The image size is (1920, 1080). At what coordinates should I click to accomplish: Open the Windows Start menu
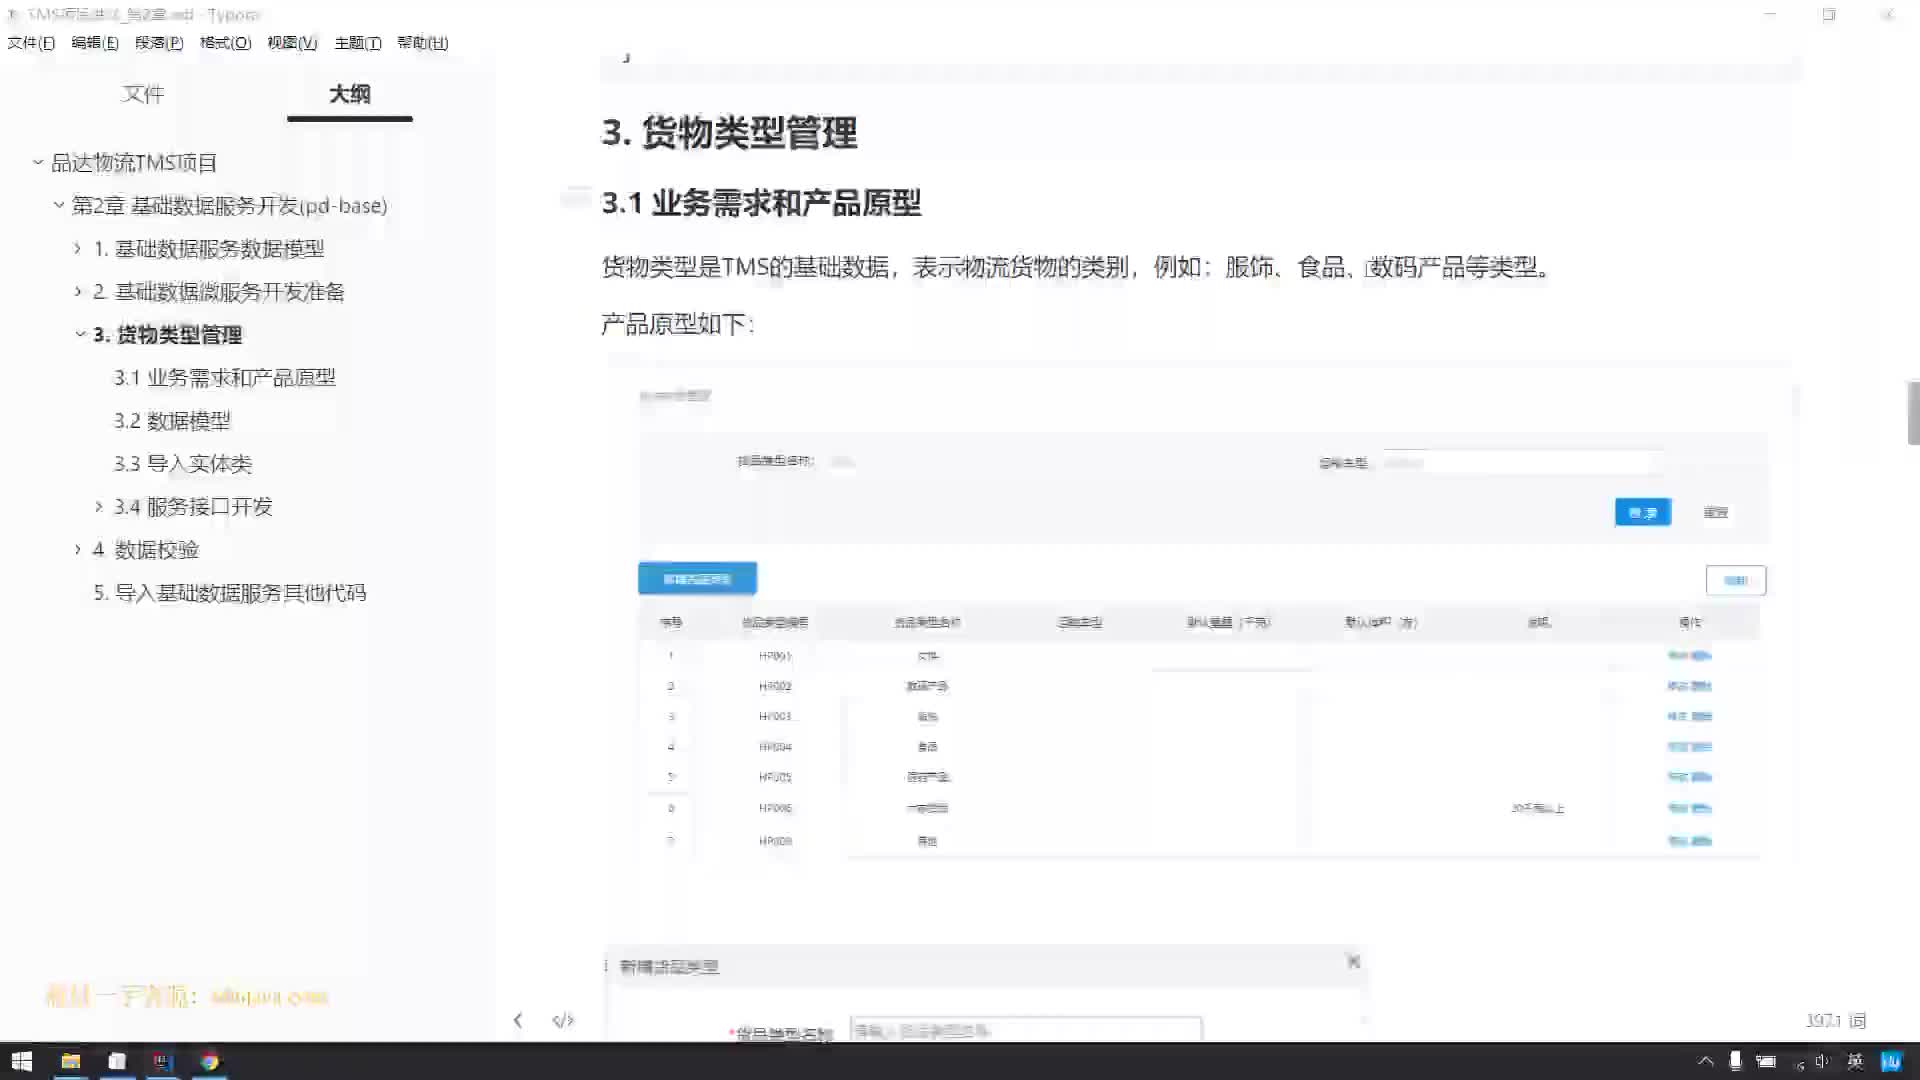point(22,1061)
